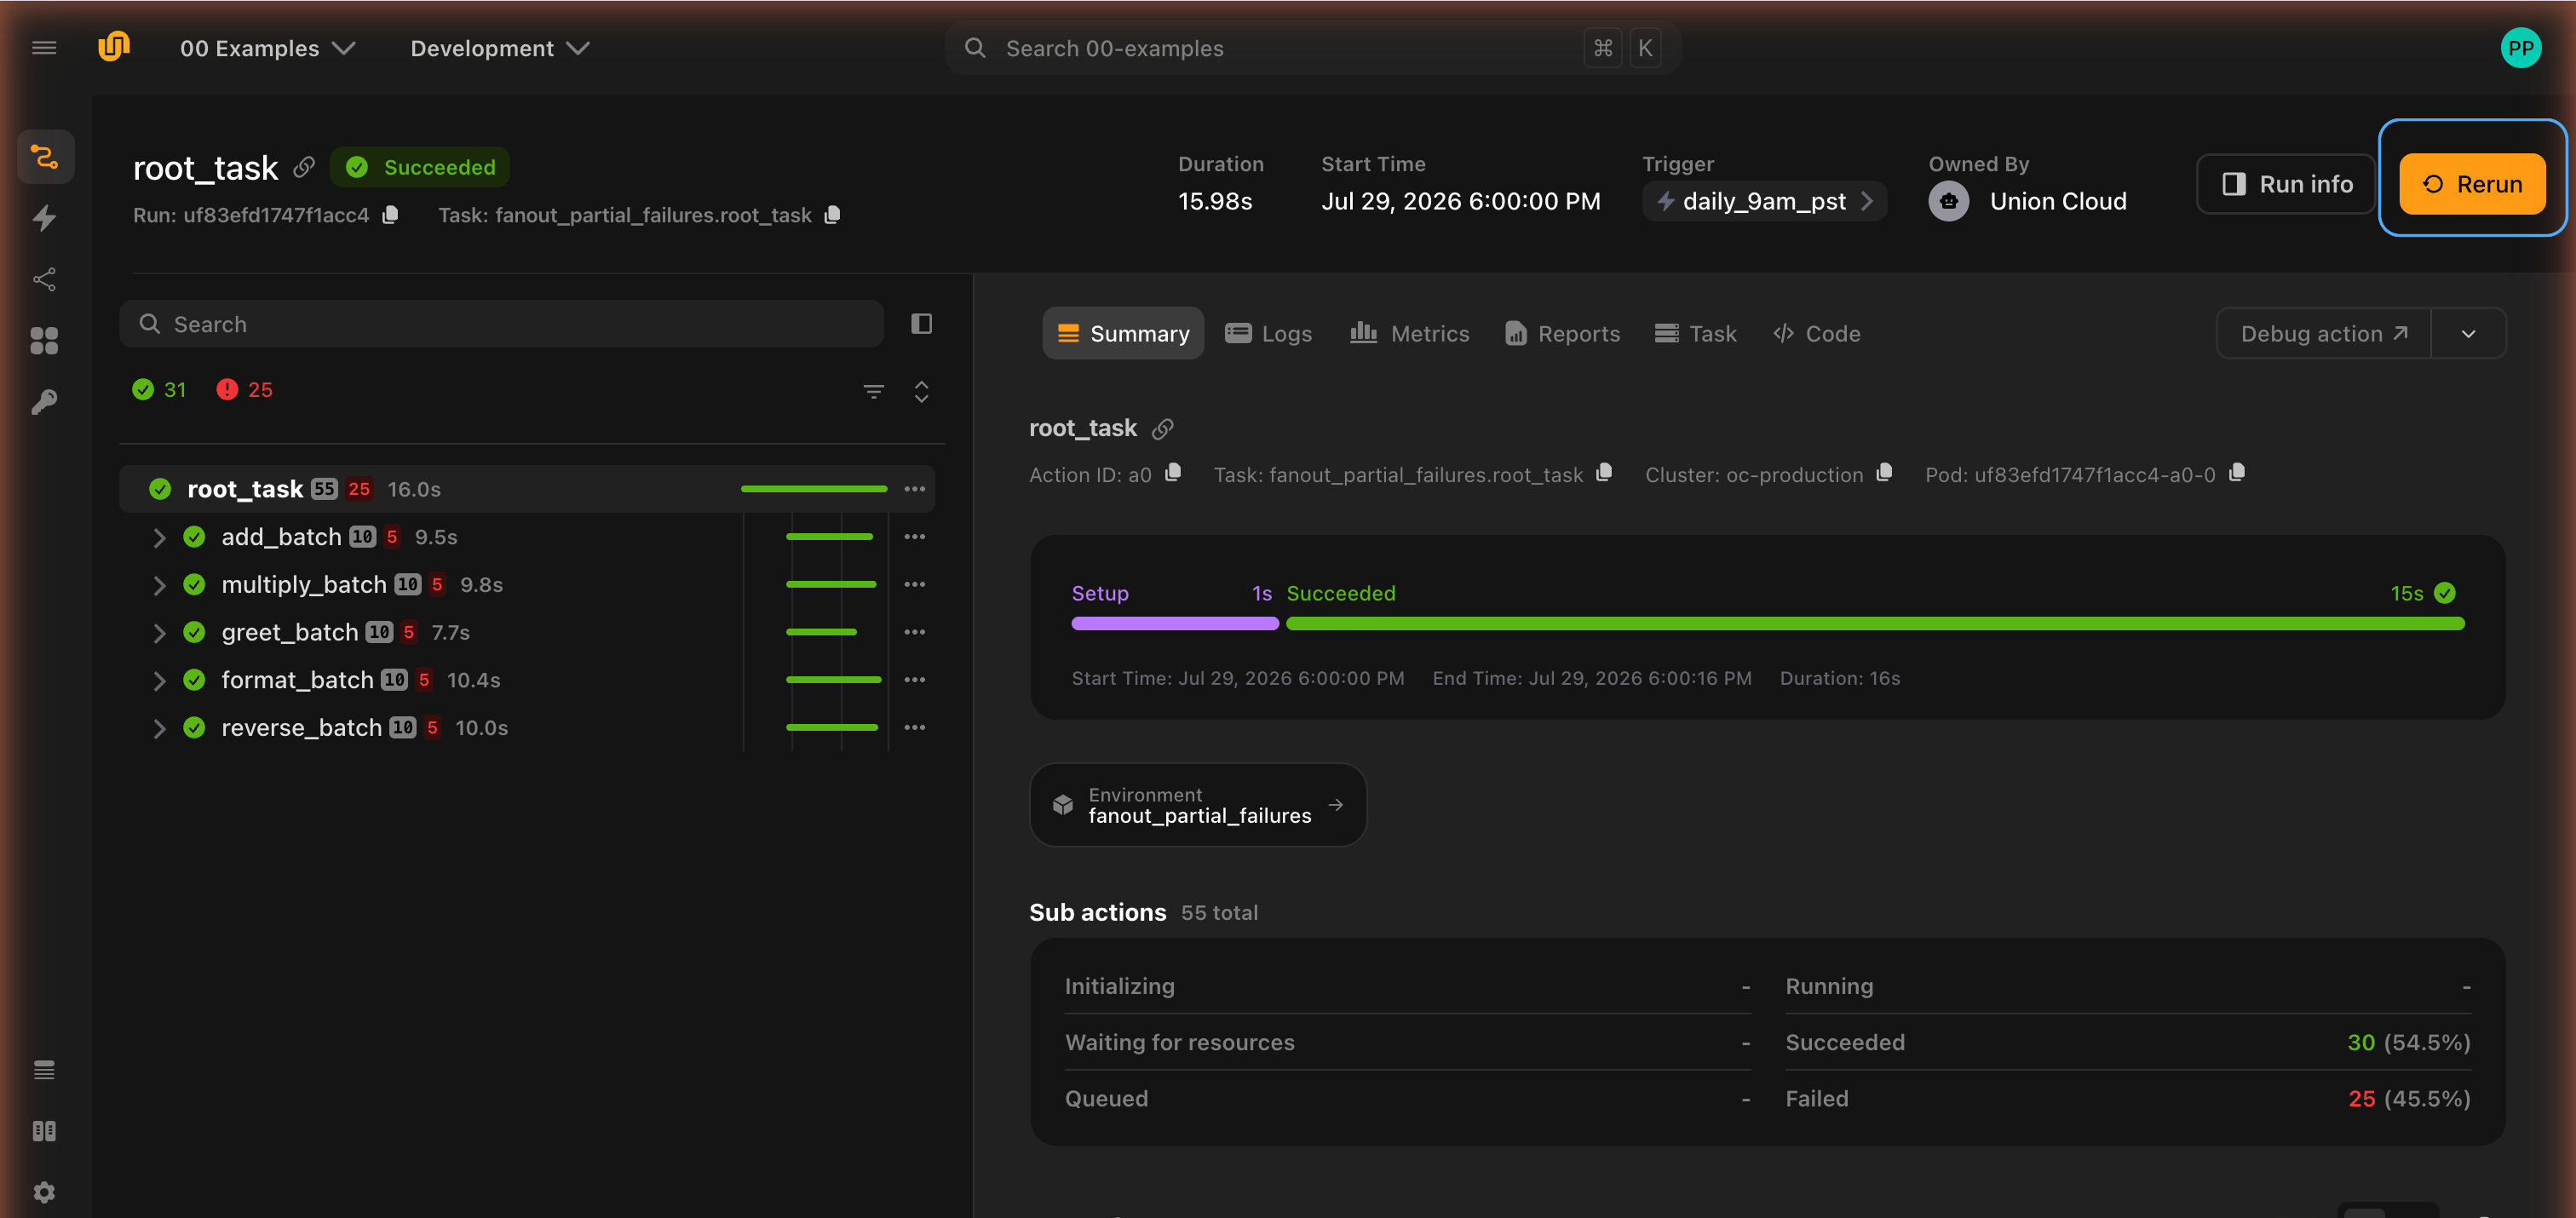The height and width of the screenshot is (1218, 2576).
Task: Click the Union logo in the top bar
Action: click(x=114, y=47)
